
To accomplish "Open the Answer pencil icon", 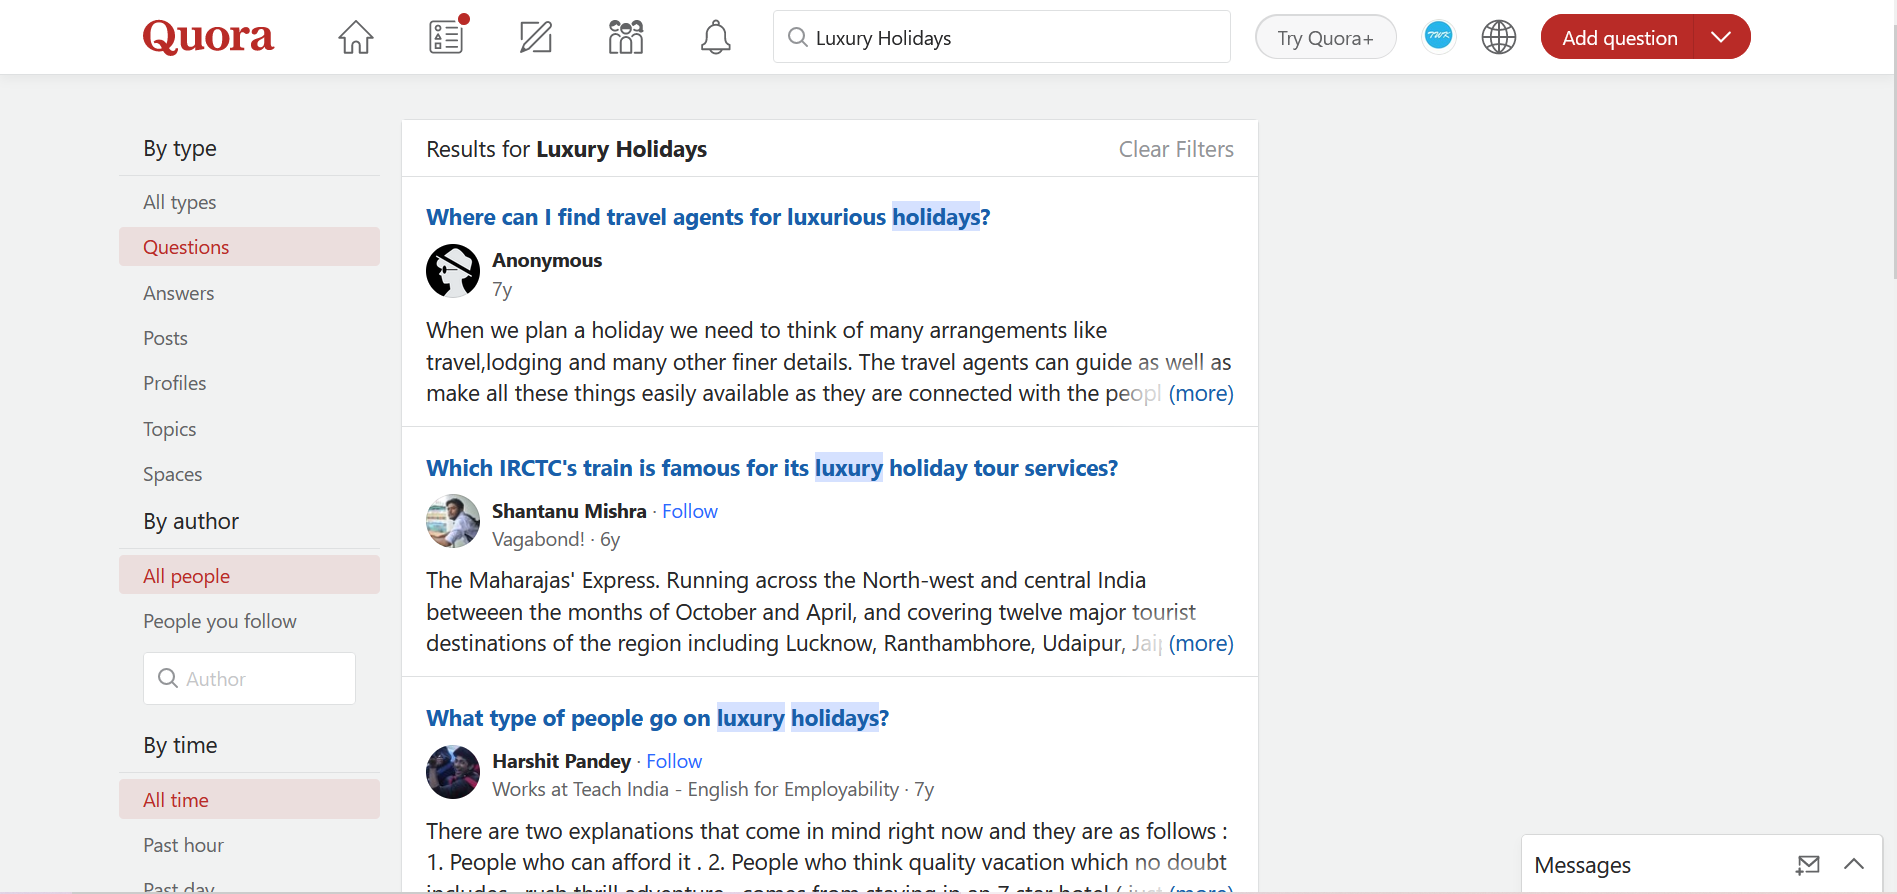I will coord(536,38).
